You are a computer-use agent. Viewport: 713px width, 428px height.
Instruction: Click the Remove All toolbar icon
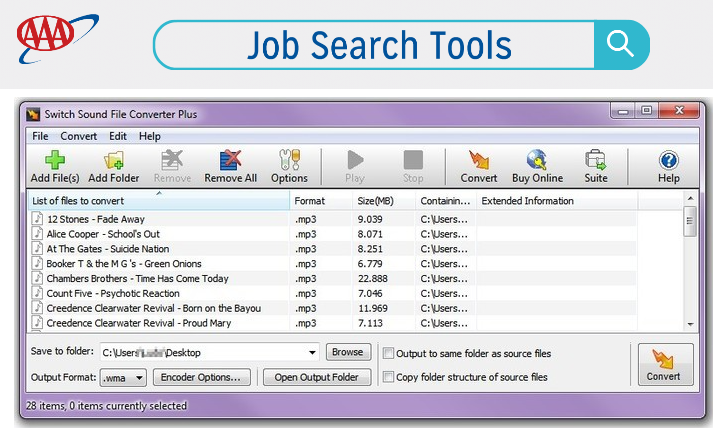[231, 160]
